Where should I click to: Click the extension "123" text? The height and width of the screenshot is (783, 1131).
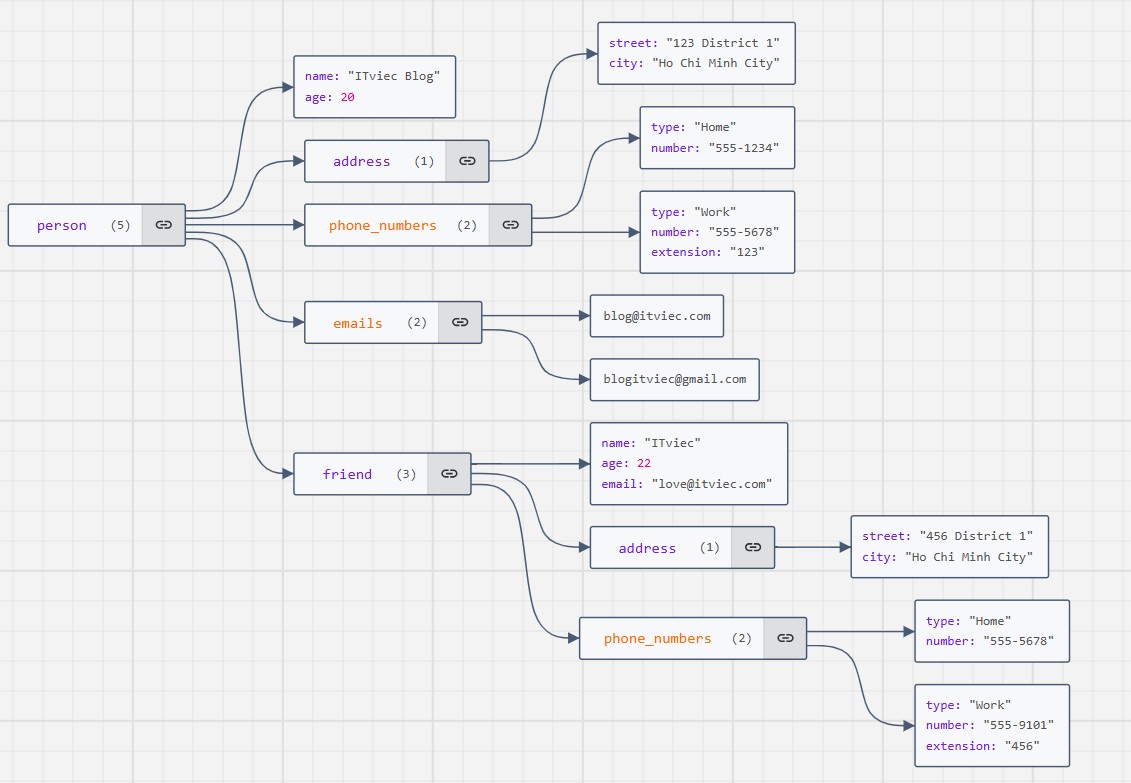tap(708, 252)
